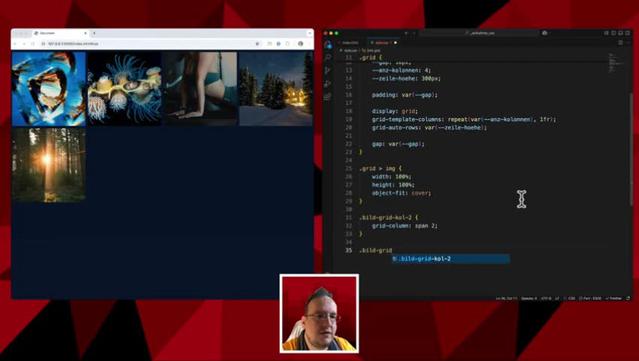Click the Port status bar entry
The width and height of the screenshot is (639, 361).
coord(590,298)
